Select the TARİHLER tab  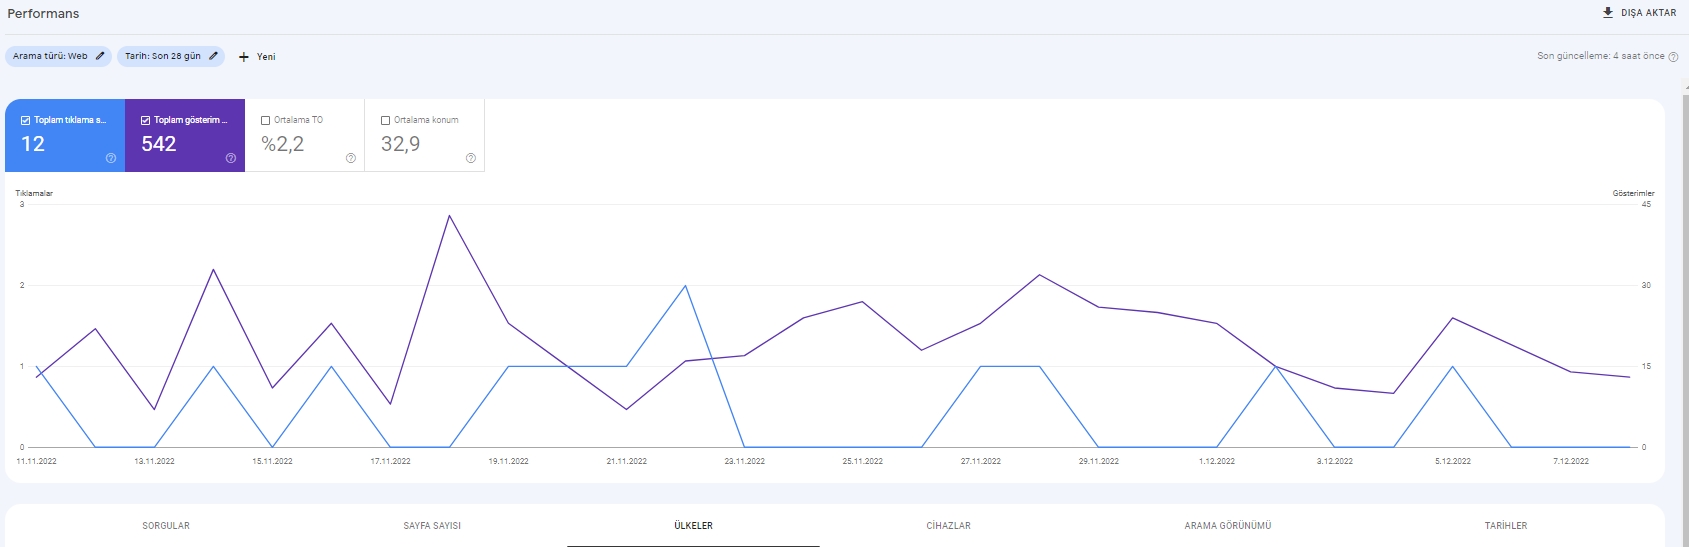point(1506,526)
